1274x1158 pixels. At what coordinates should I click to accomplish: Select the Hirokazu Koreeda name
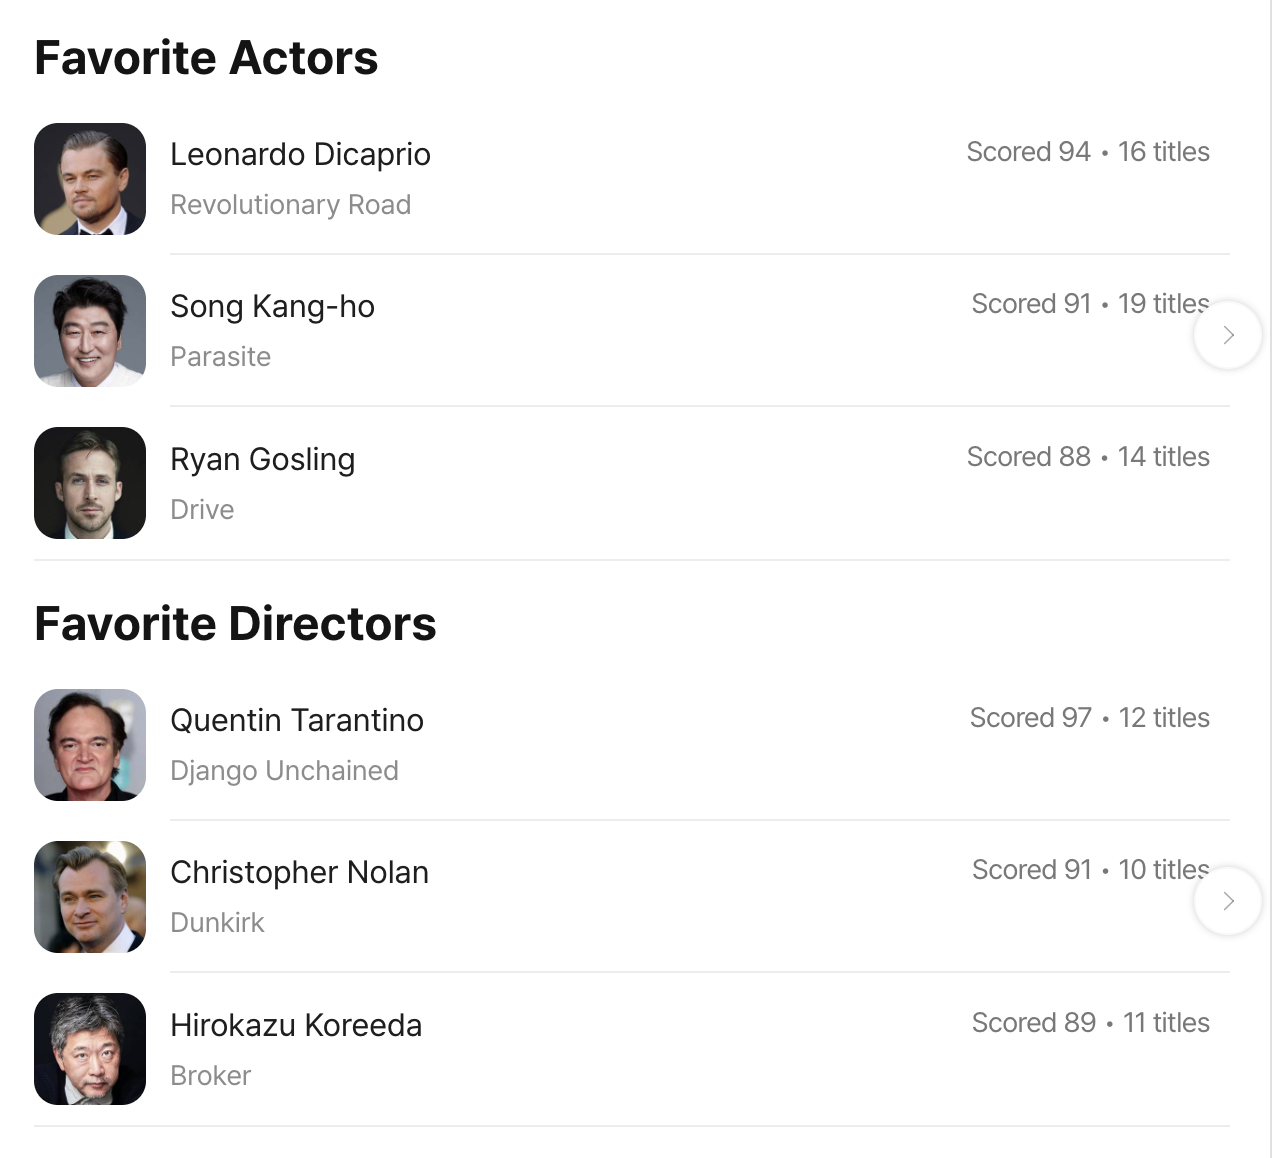(x=296, y=1026)
